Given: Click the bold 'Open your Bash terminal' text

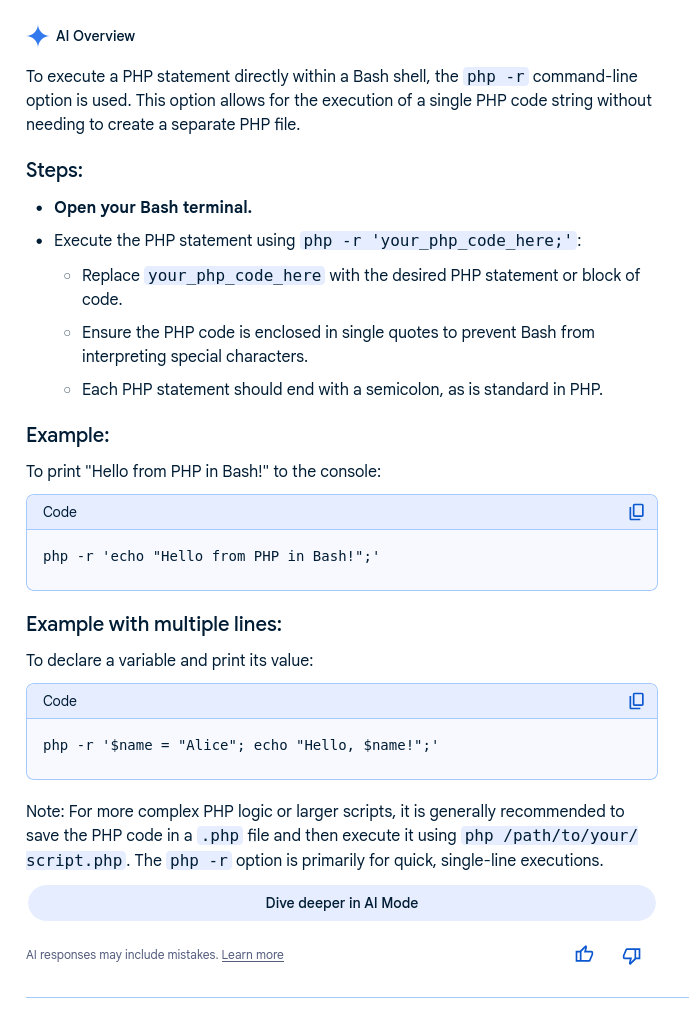Looking at the screenshot, I should [x=153, y=207].
